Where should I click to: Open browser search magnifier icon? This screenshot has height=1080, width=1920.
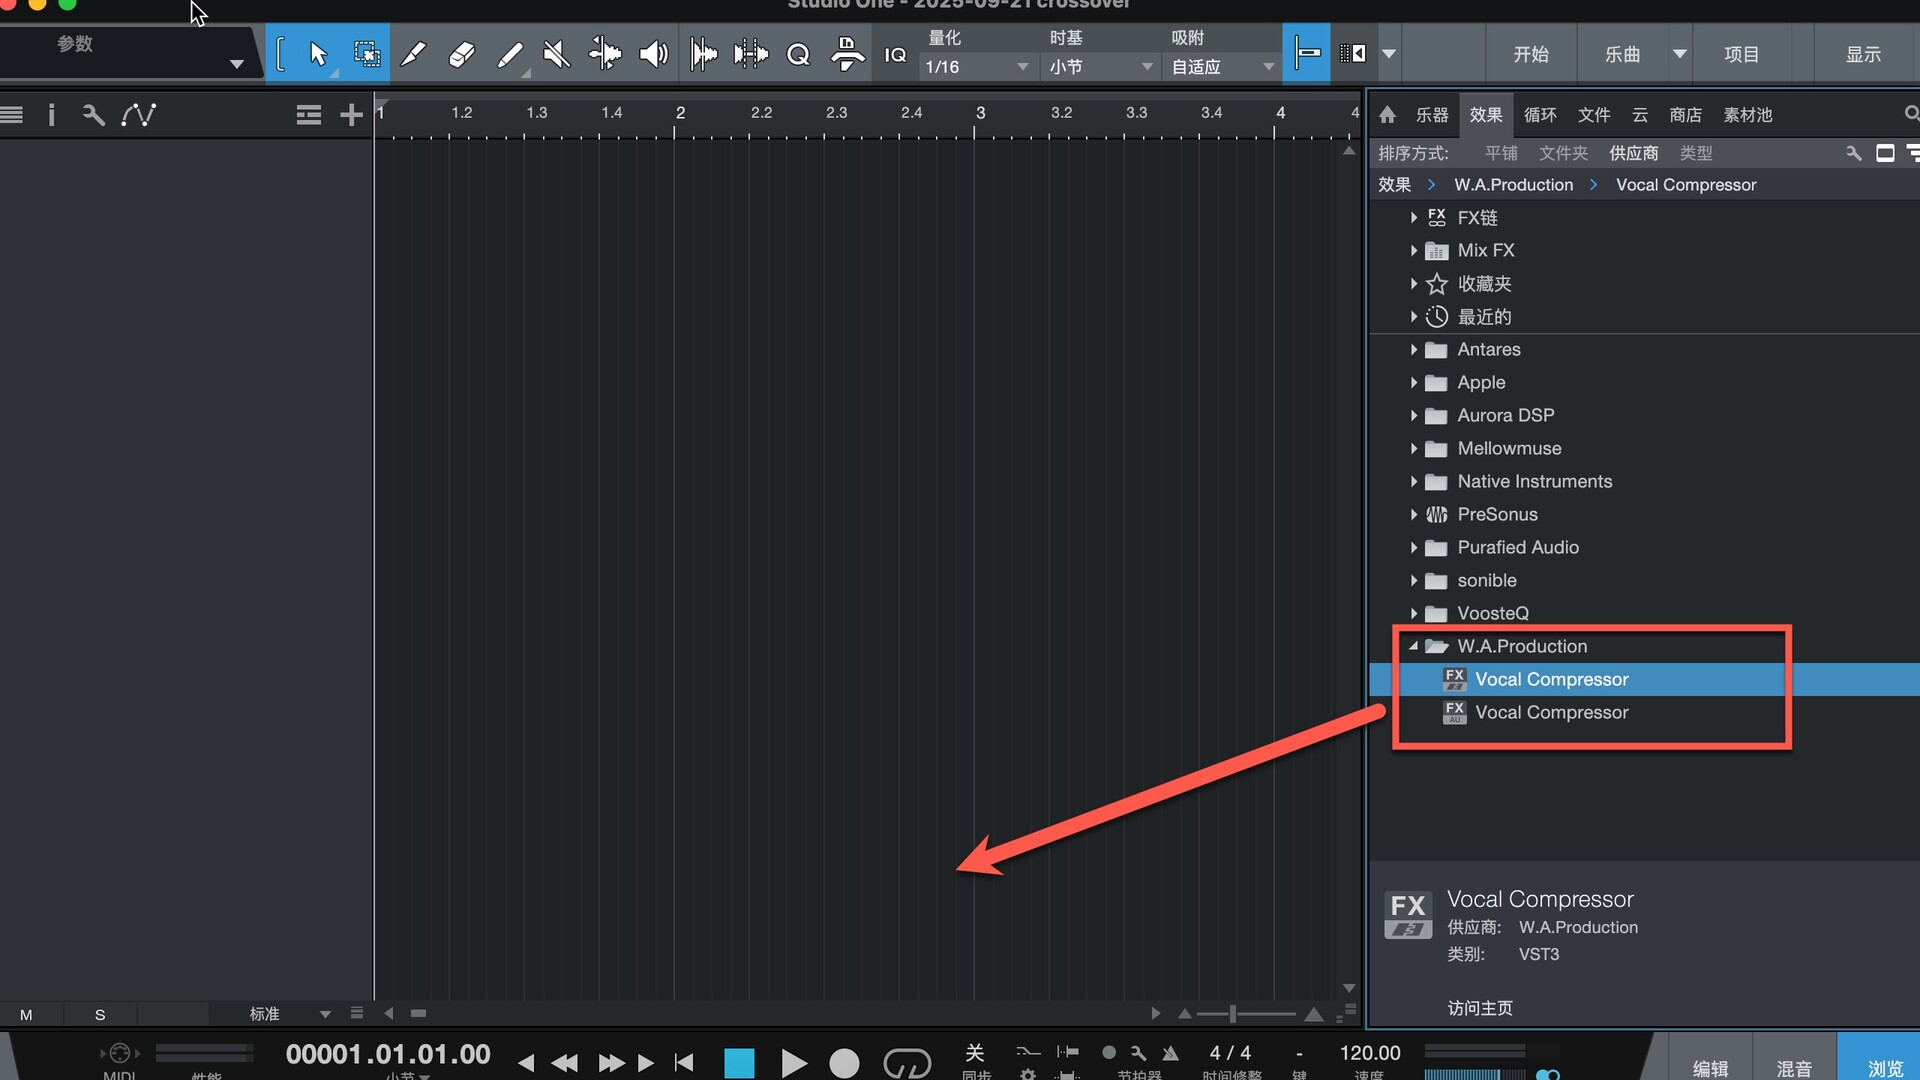click(1911, 114)
